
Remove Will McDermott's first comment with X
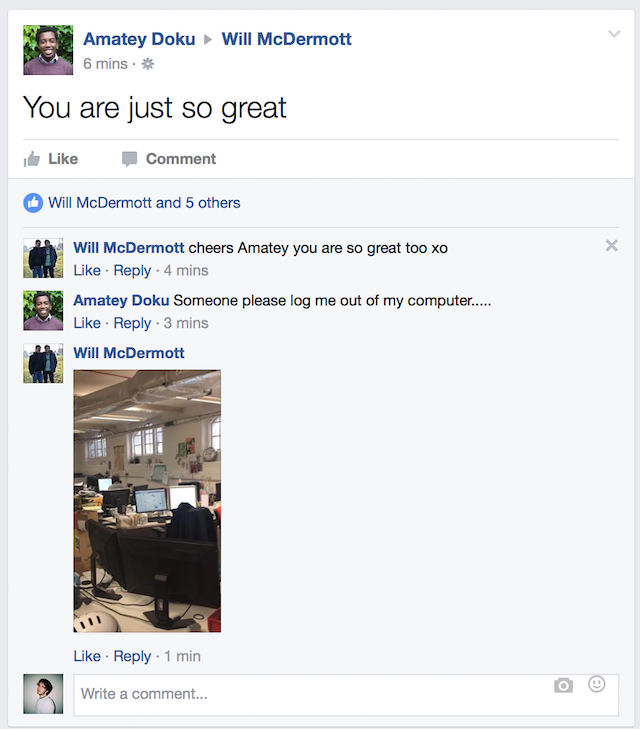coord(612,245)
